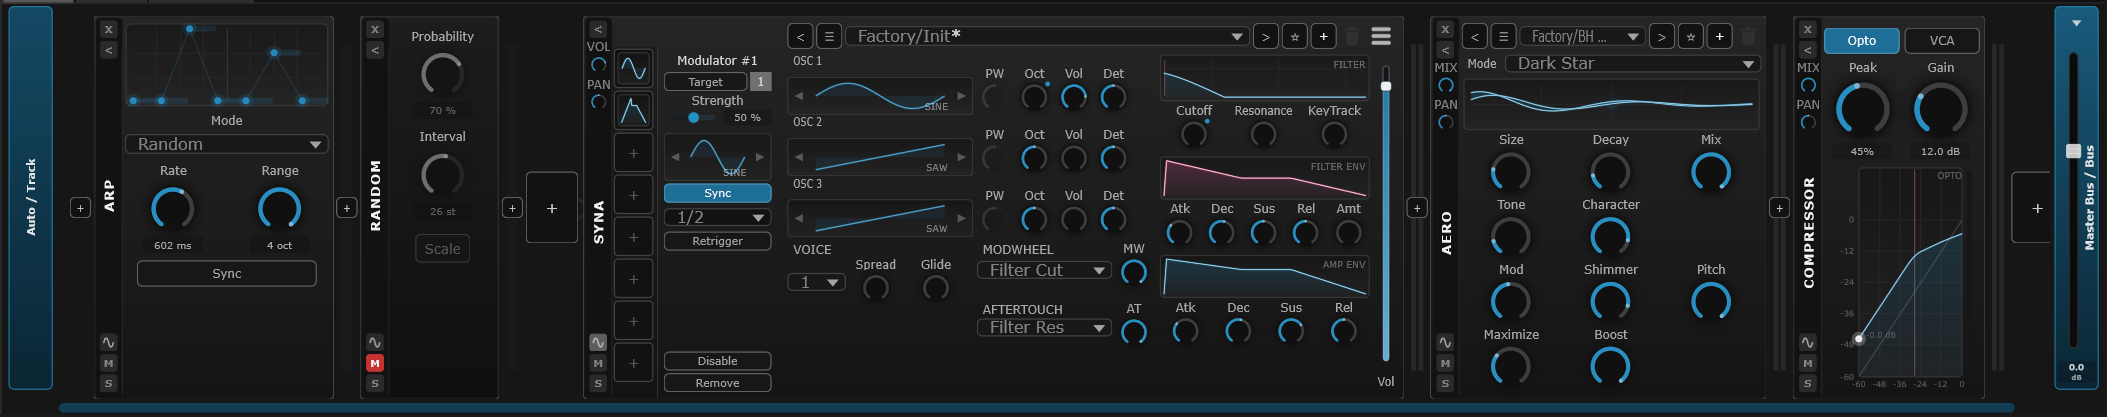Open ARP Mode Random dropdown
The width and height of the screenshot is (2107, 417).
tap(227, 144)
